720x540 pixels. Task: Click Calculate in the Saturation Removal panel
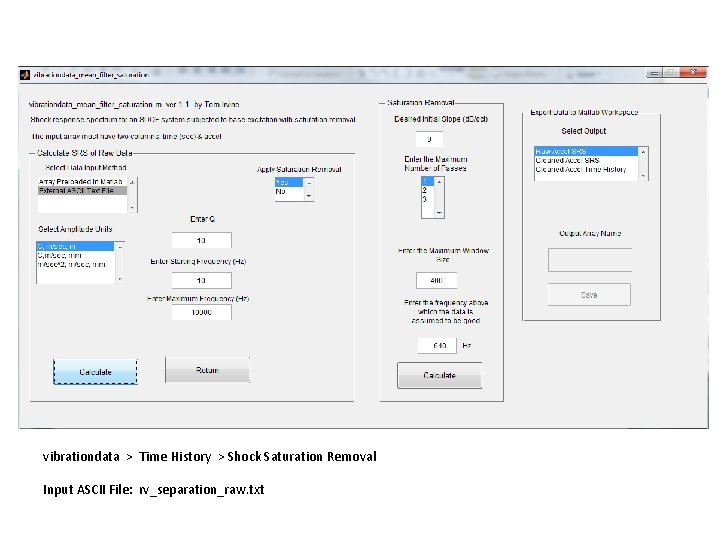click(439, 375)
